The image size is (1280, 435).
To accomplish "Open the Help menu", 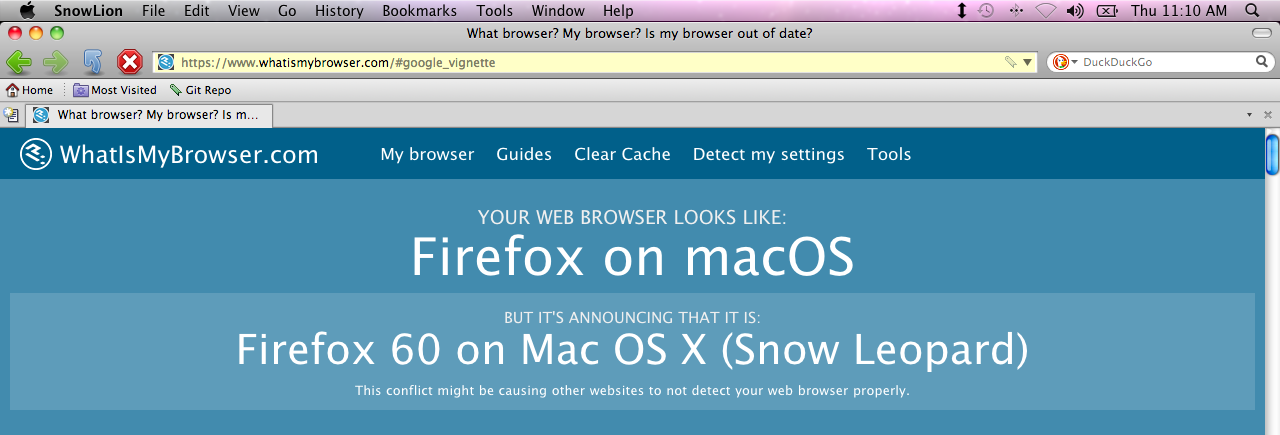I will click(x=618, y=11).
